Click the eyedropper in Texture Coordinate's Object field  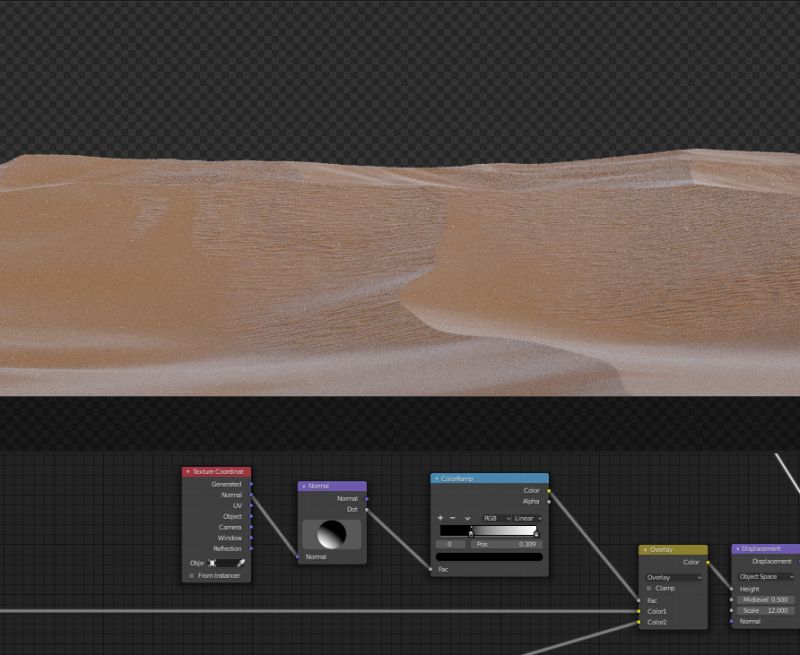(240, 564)
